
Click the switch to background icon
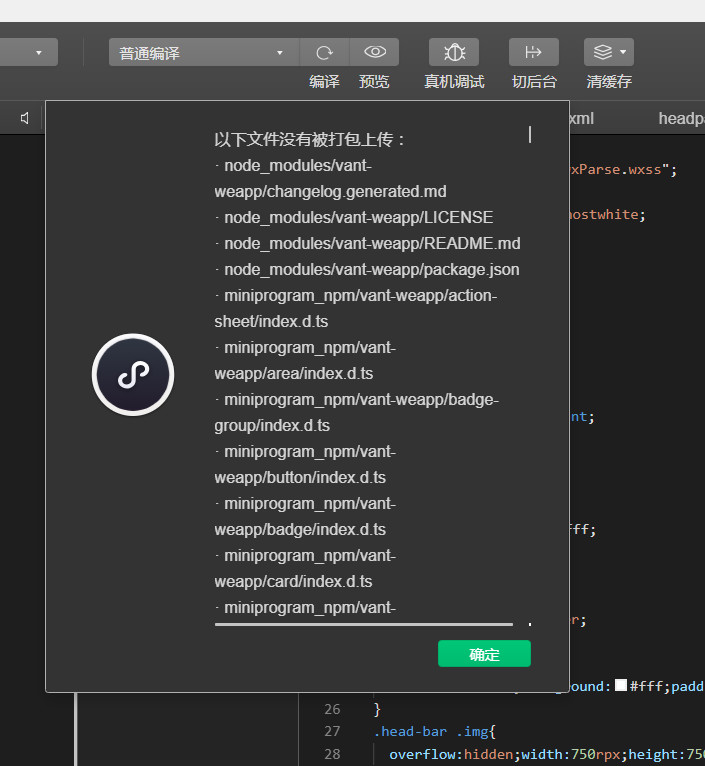(534, 52)
